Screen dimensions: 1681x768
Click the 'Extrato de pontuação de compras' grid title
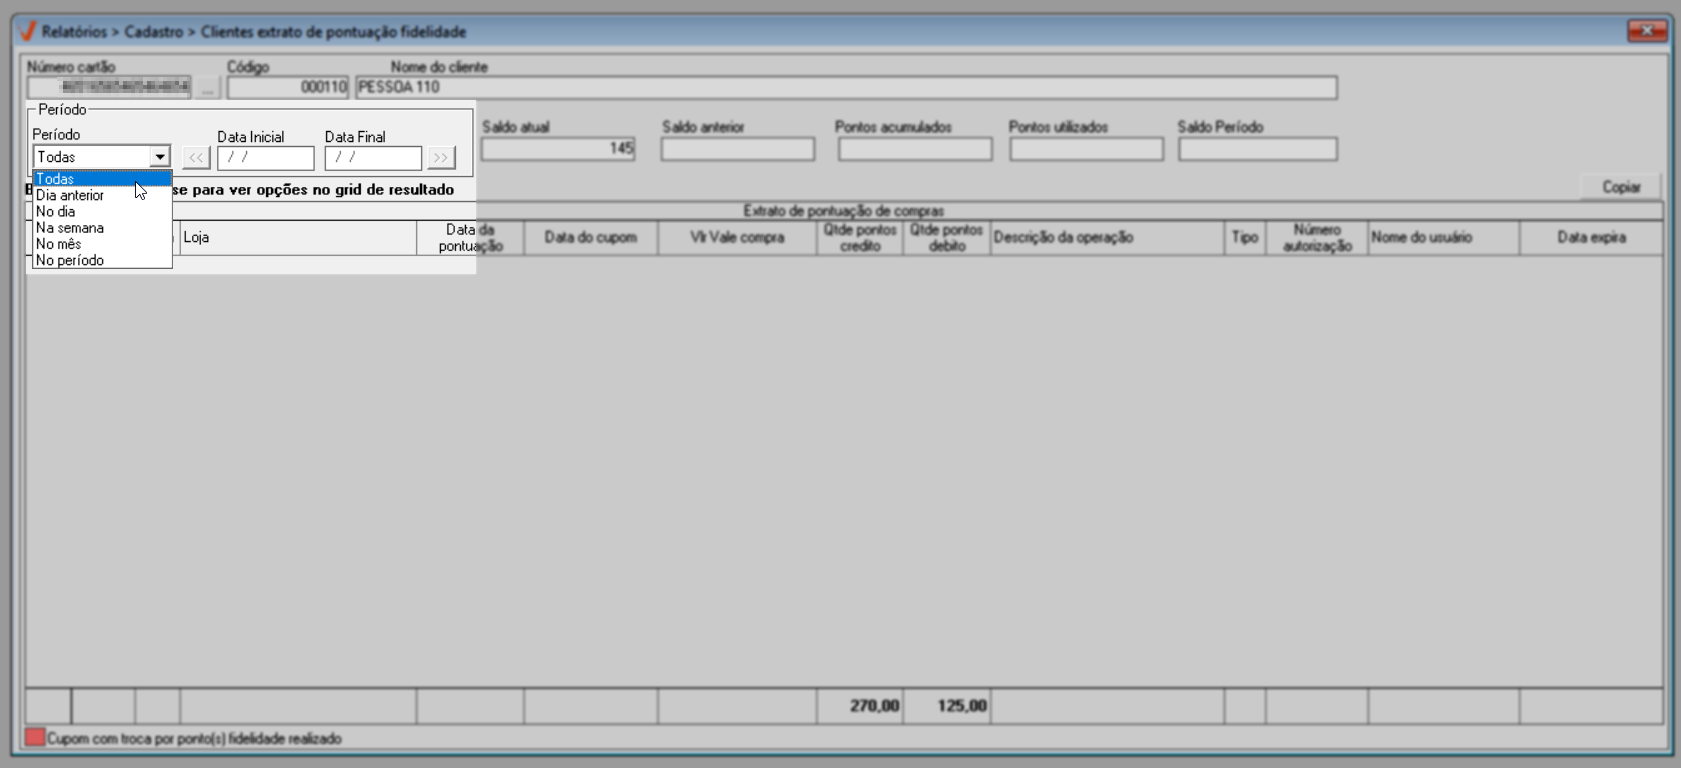(x=844, y=211)
